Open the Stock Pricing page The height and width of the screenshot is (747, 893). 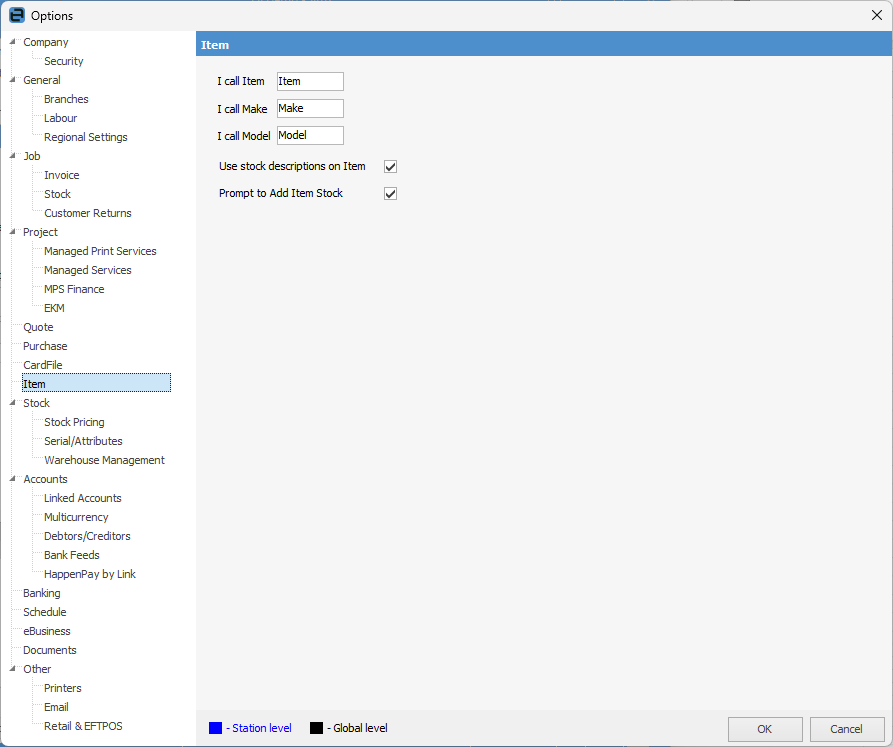click(74, 422)
